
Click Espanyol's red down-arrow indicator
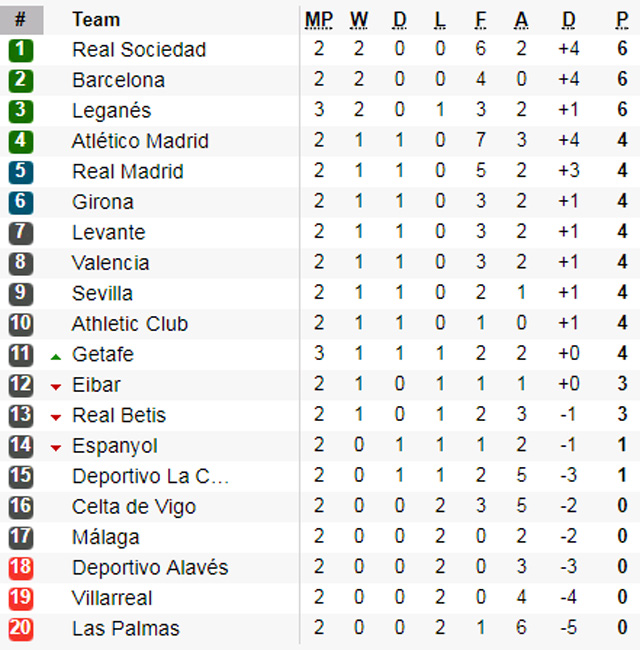point(56,448)
